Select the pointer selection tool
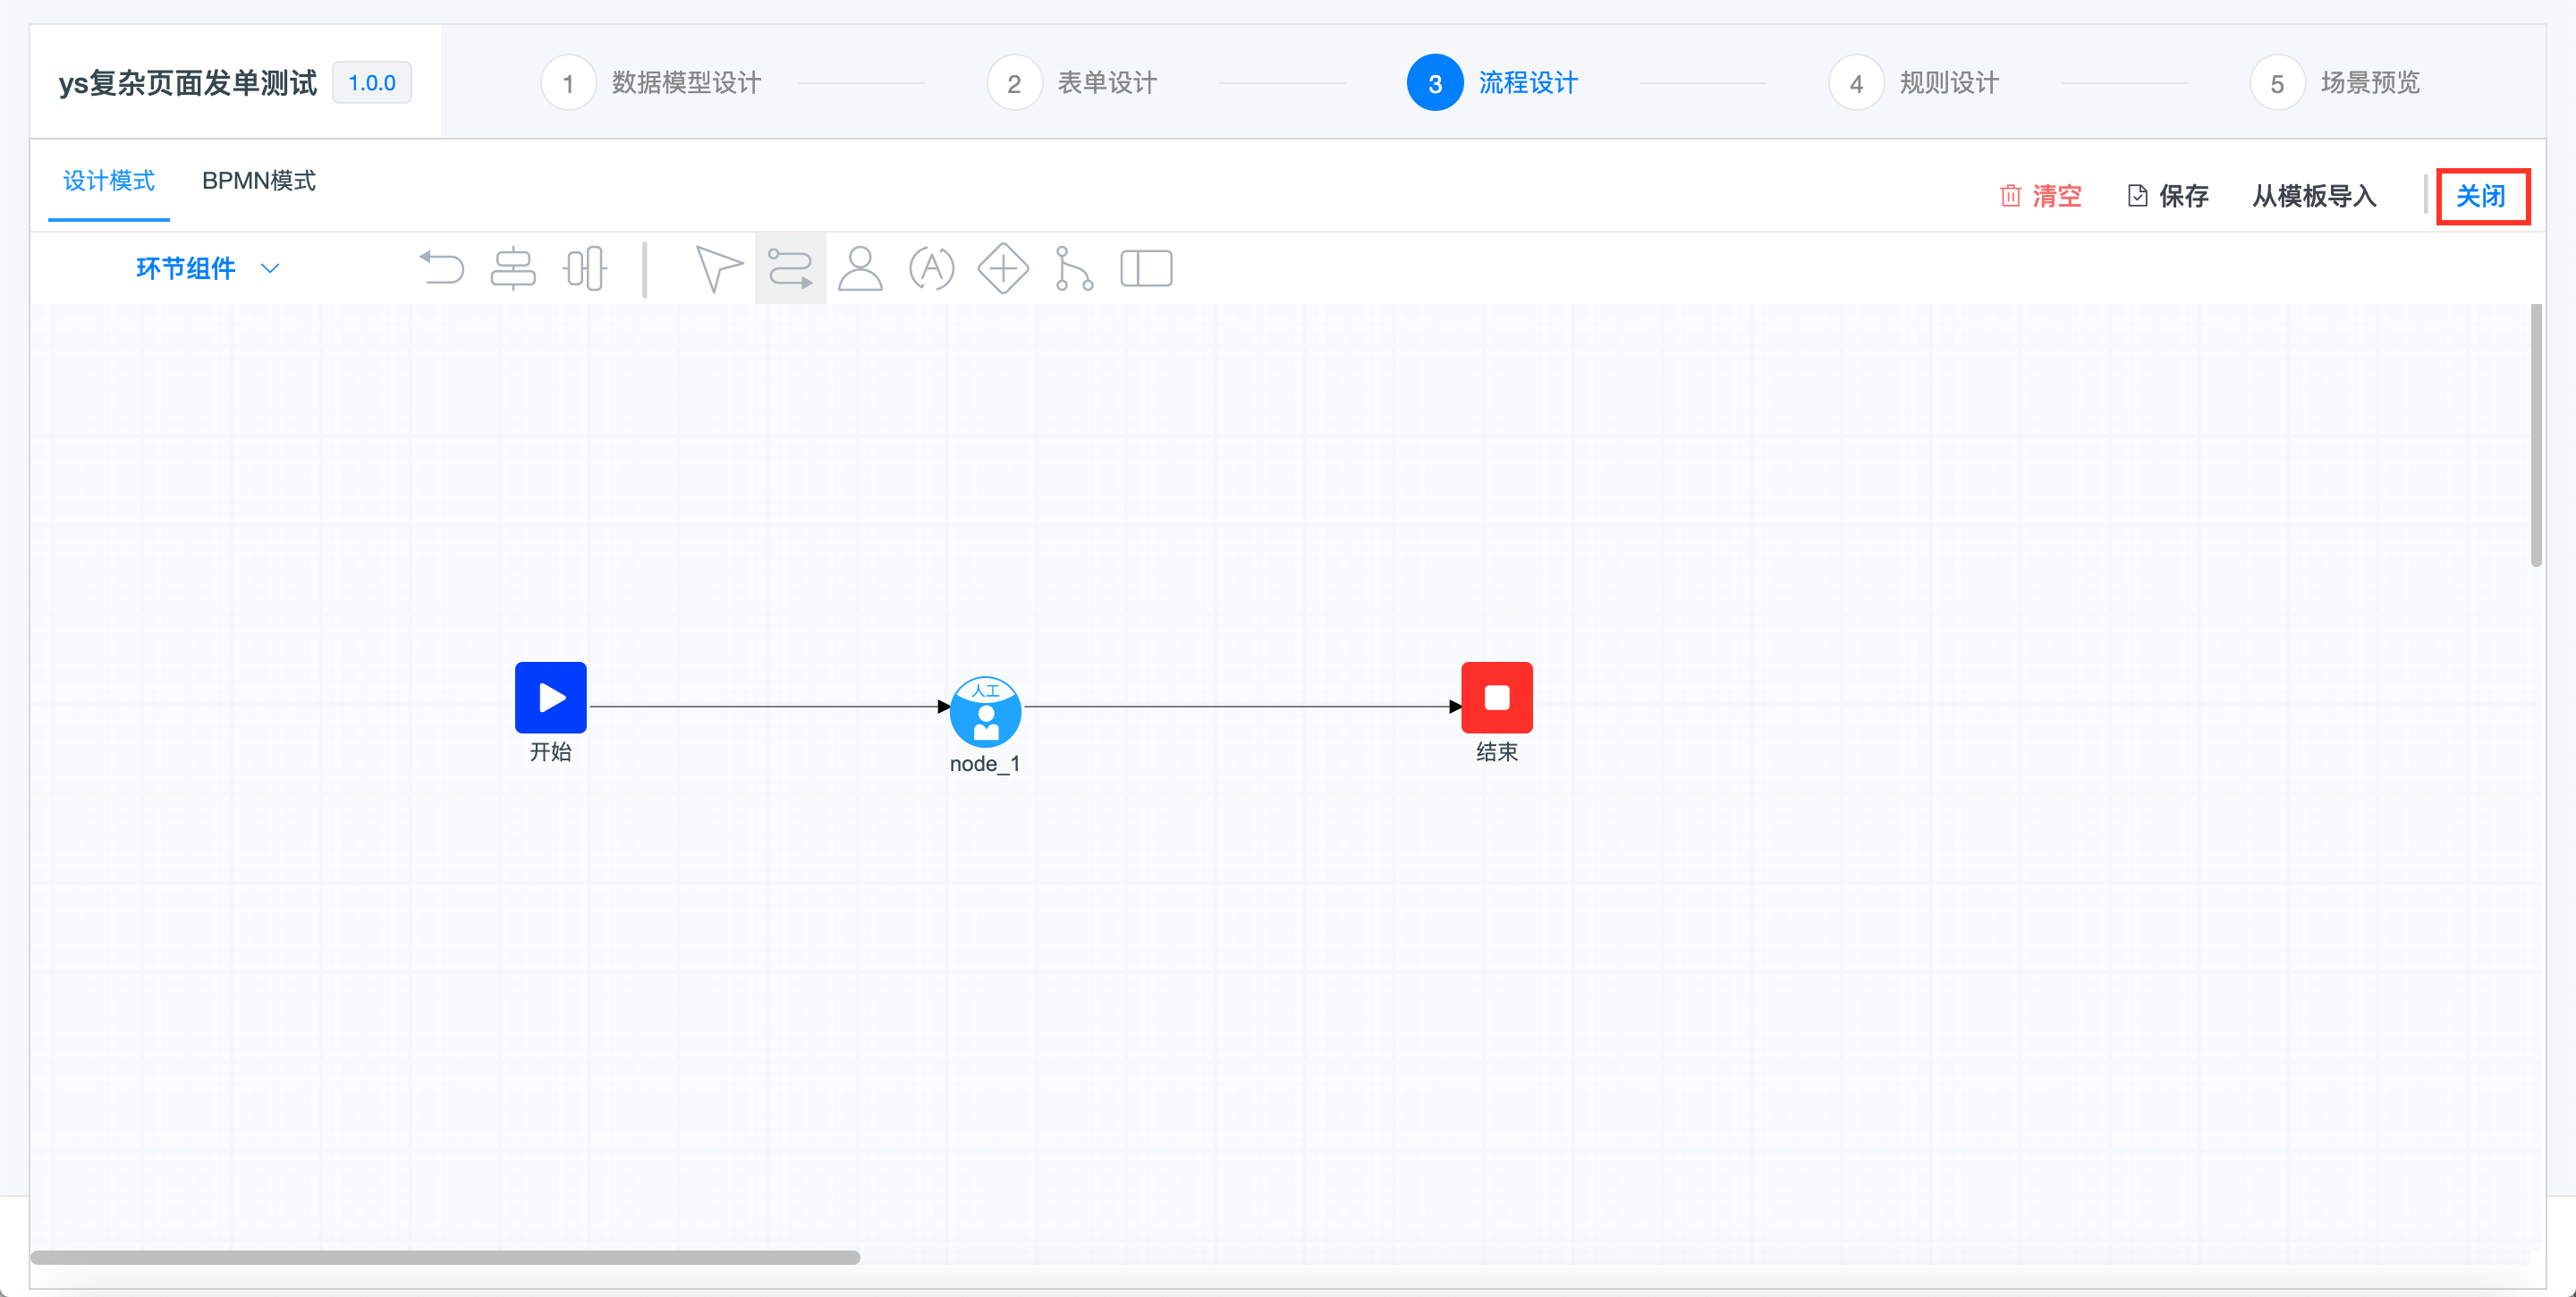Viewport: 2576px width, 1297px height. (x=717, y=268)
